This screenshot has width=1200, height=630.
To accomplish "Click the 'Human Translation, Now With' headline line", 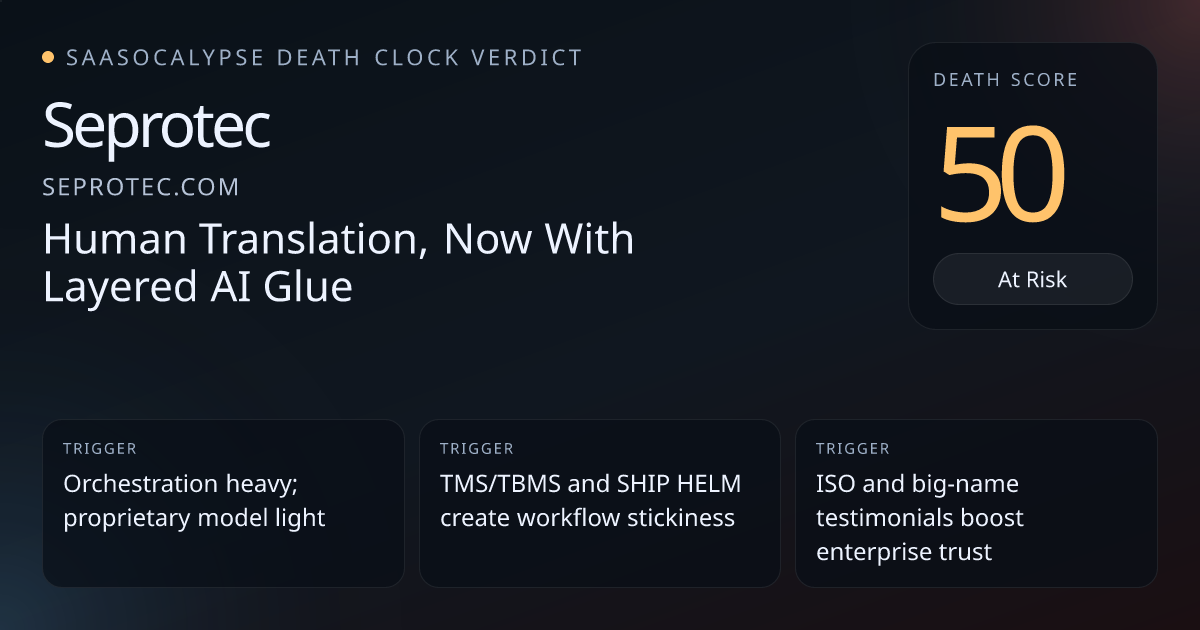I will [x=338, y=240].
